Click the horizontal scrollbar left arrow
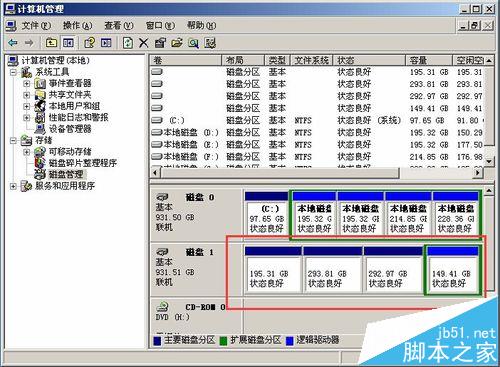The image size is (500, 367). [155, 173]
